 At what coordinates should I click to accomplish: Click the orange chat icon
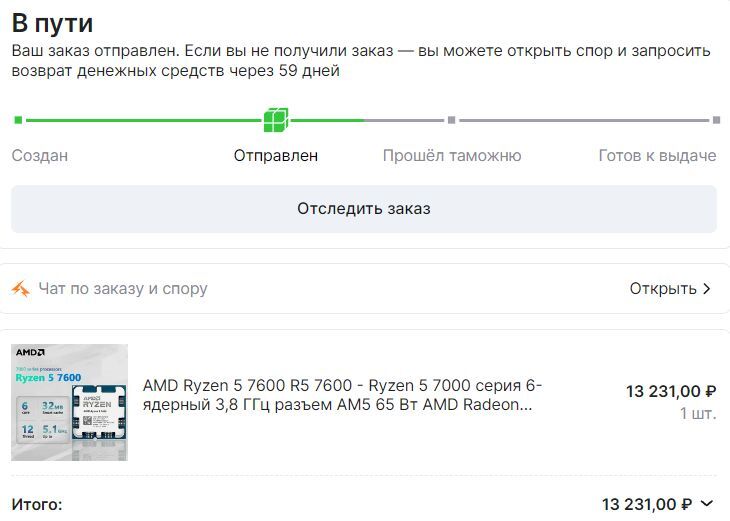21,289
